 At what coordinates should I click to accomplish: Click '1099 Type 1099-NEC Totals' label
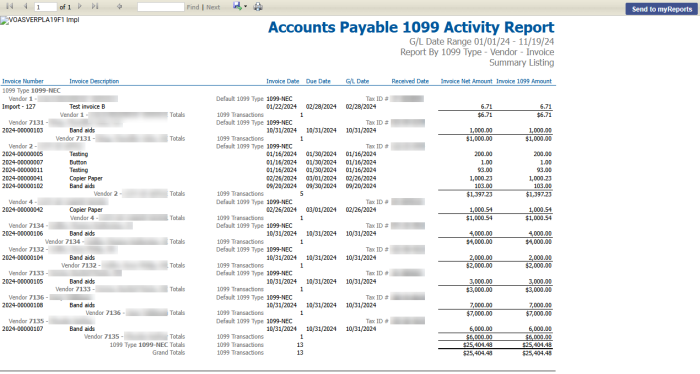pyautogui.click(x=147, y=345)
